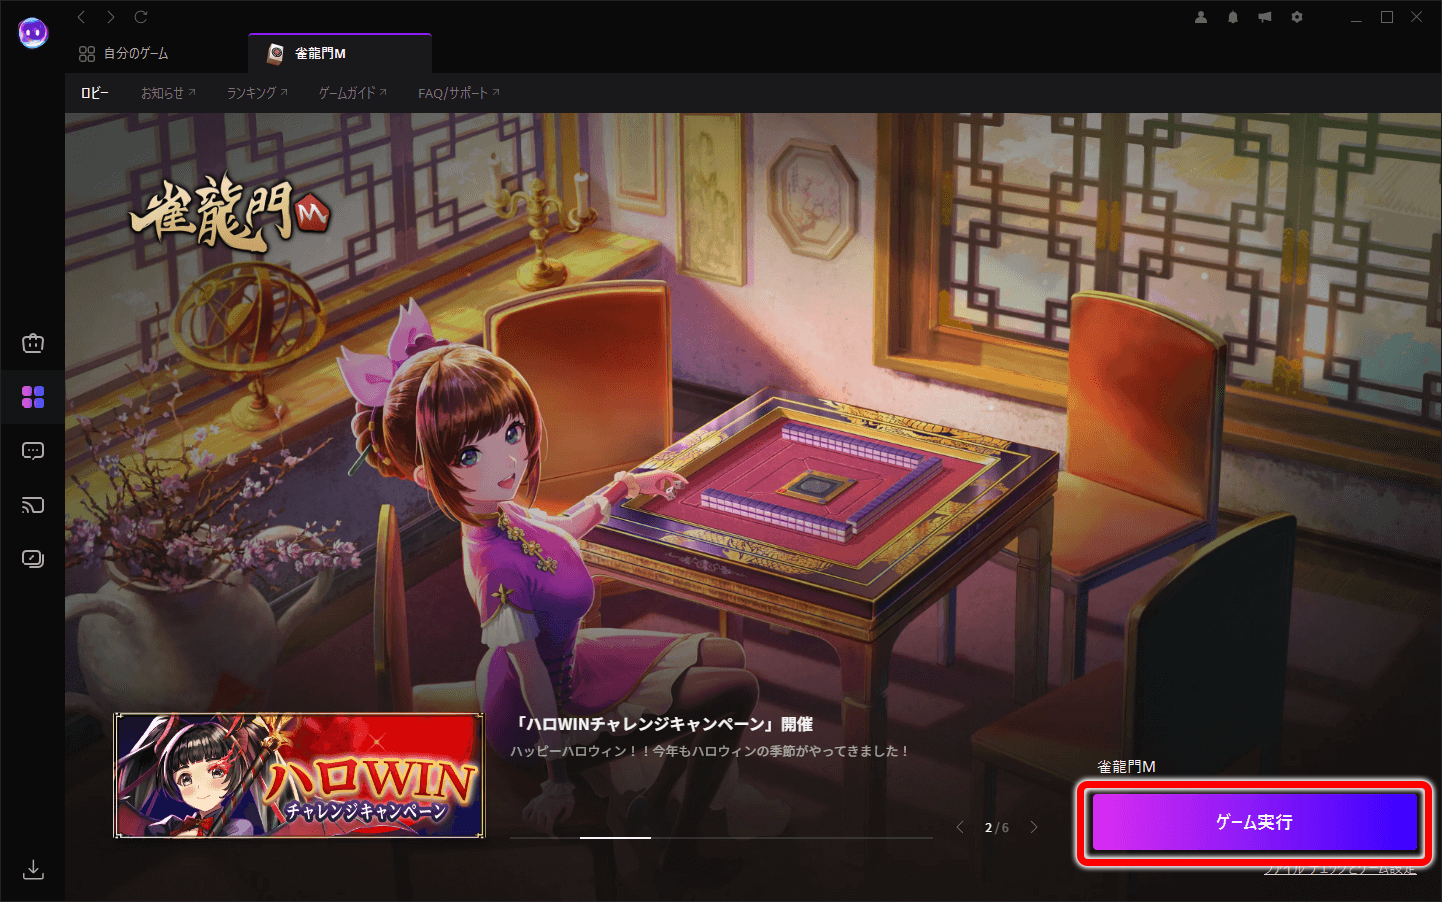
Task: Click the refresh page arrow
Action: (141, 17)
